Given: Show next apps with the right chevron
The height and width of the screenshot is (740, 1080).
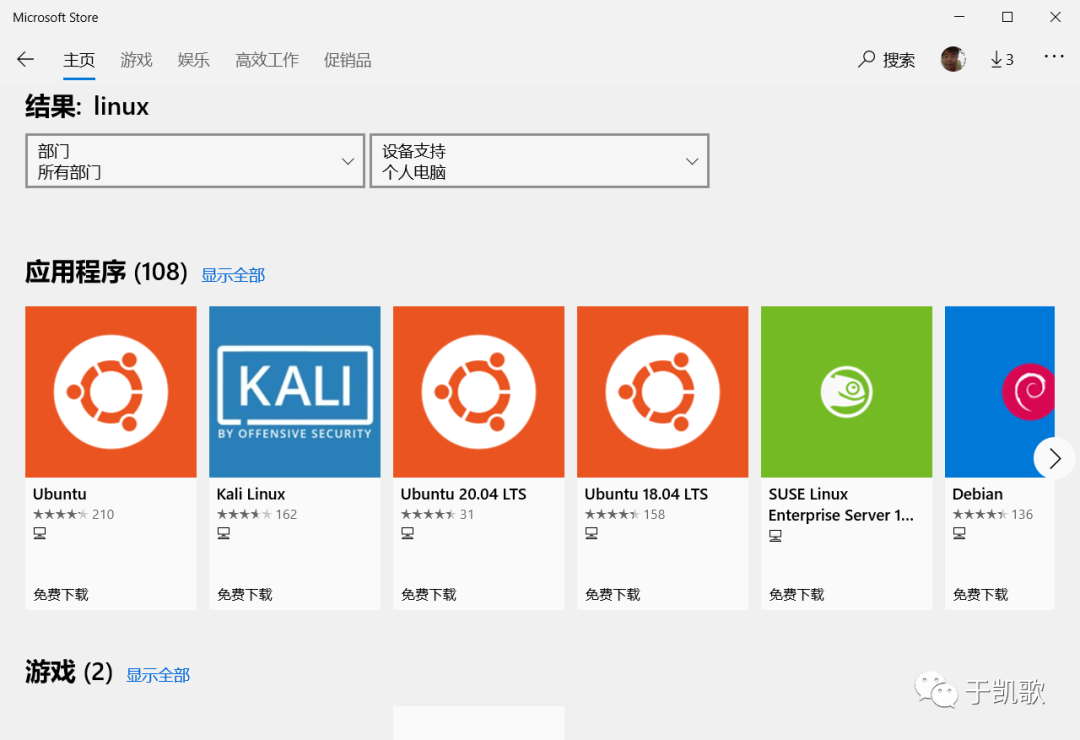Looking at the screenshot, I should [x=1055, y=458].
